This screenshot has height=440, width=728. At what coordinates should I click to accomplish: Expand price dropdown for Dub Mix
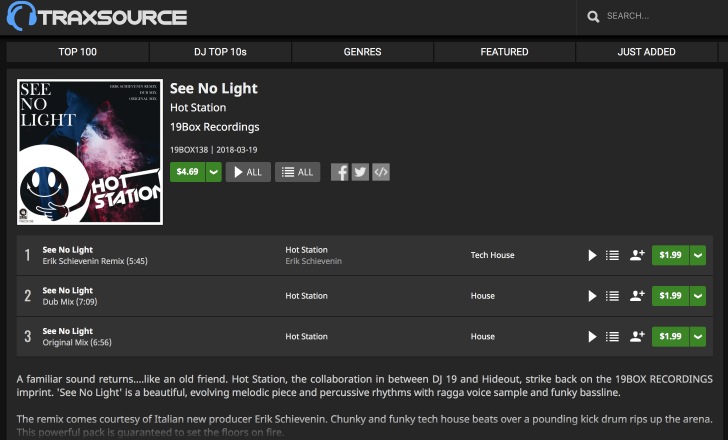pos(698,296)
